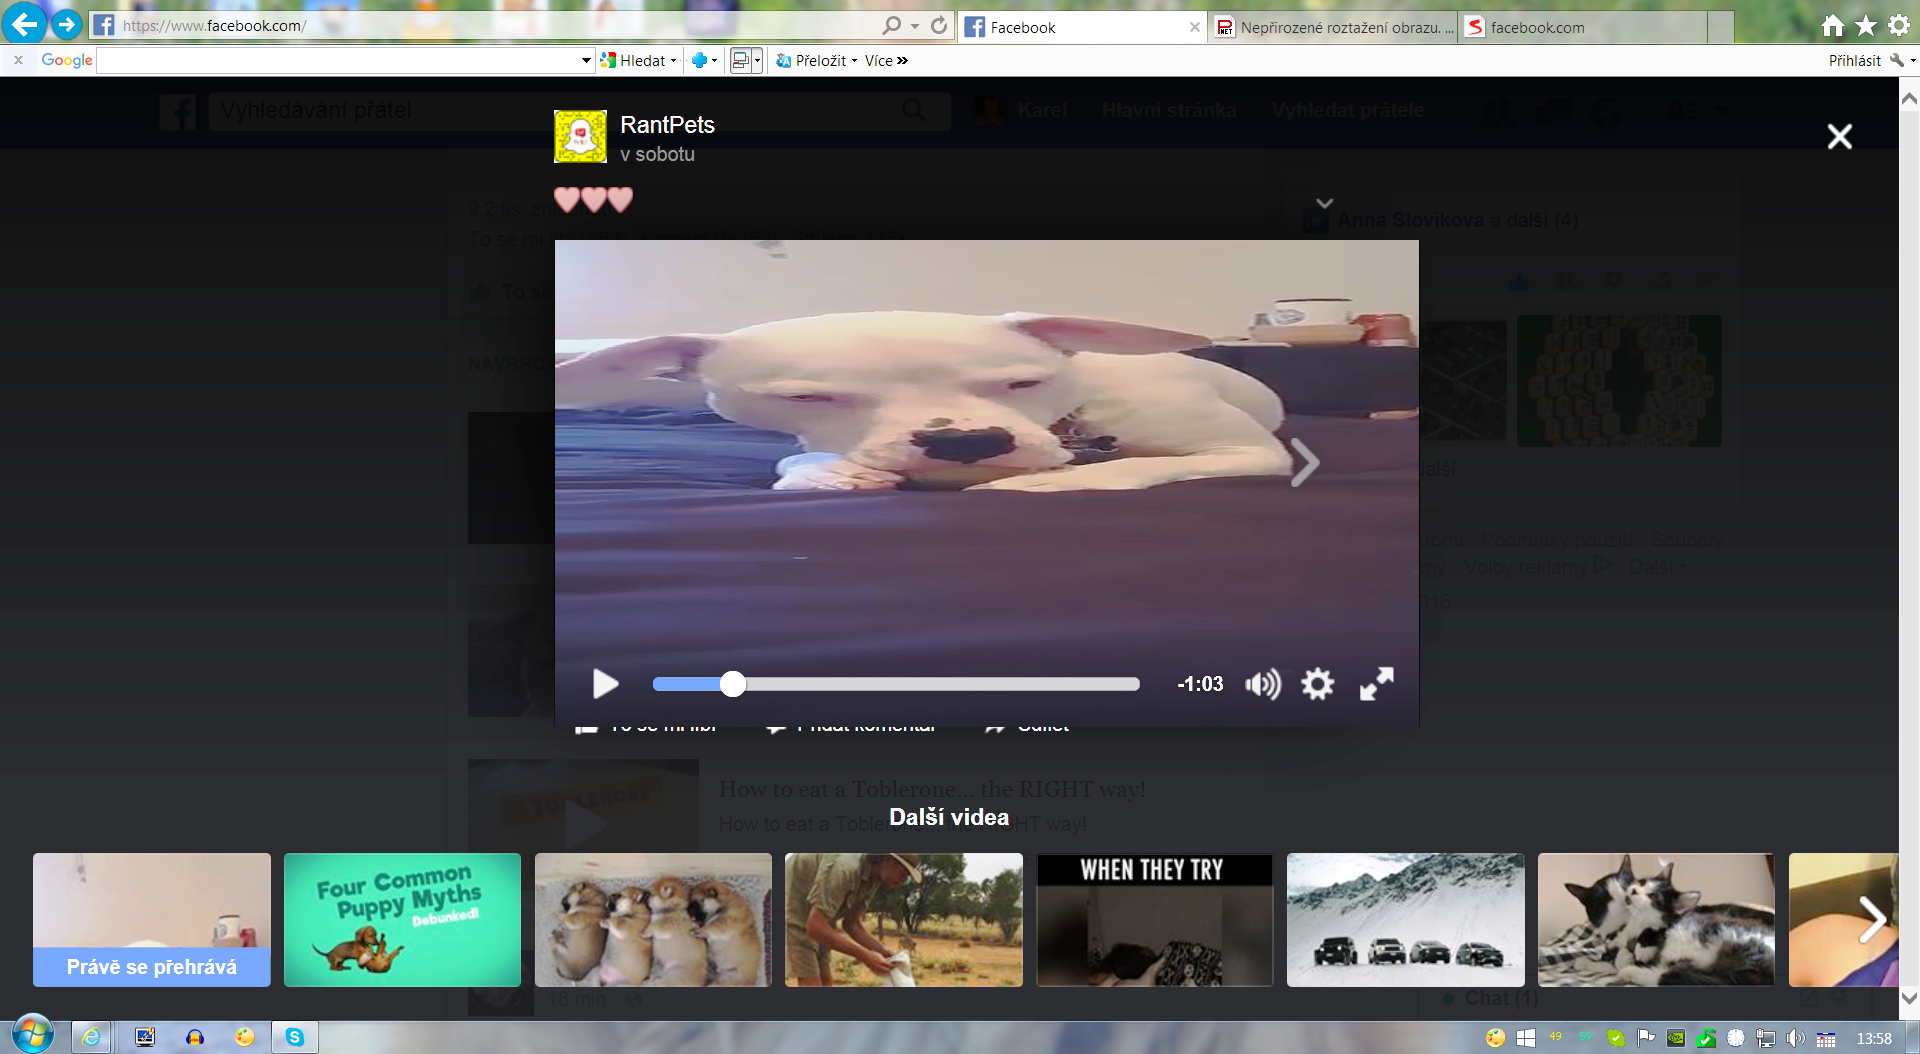1920x1054 pixels.
Task: Show desktop using the taskbar corner button
Action: pos(1912,1038)
